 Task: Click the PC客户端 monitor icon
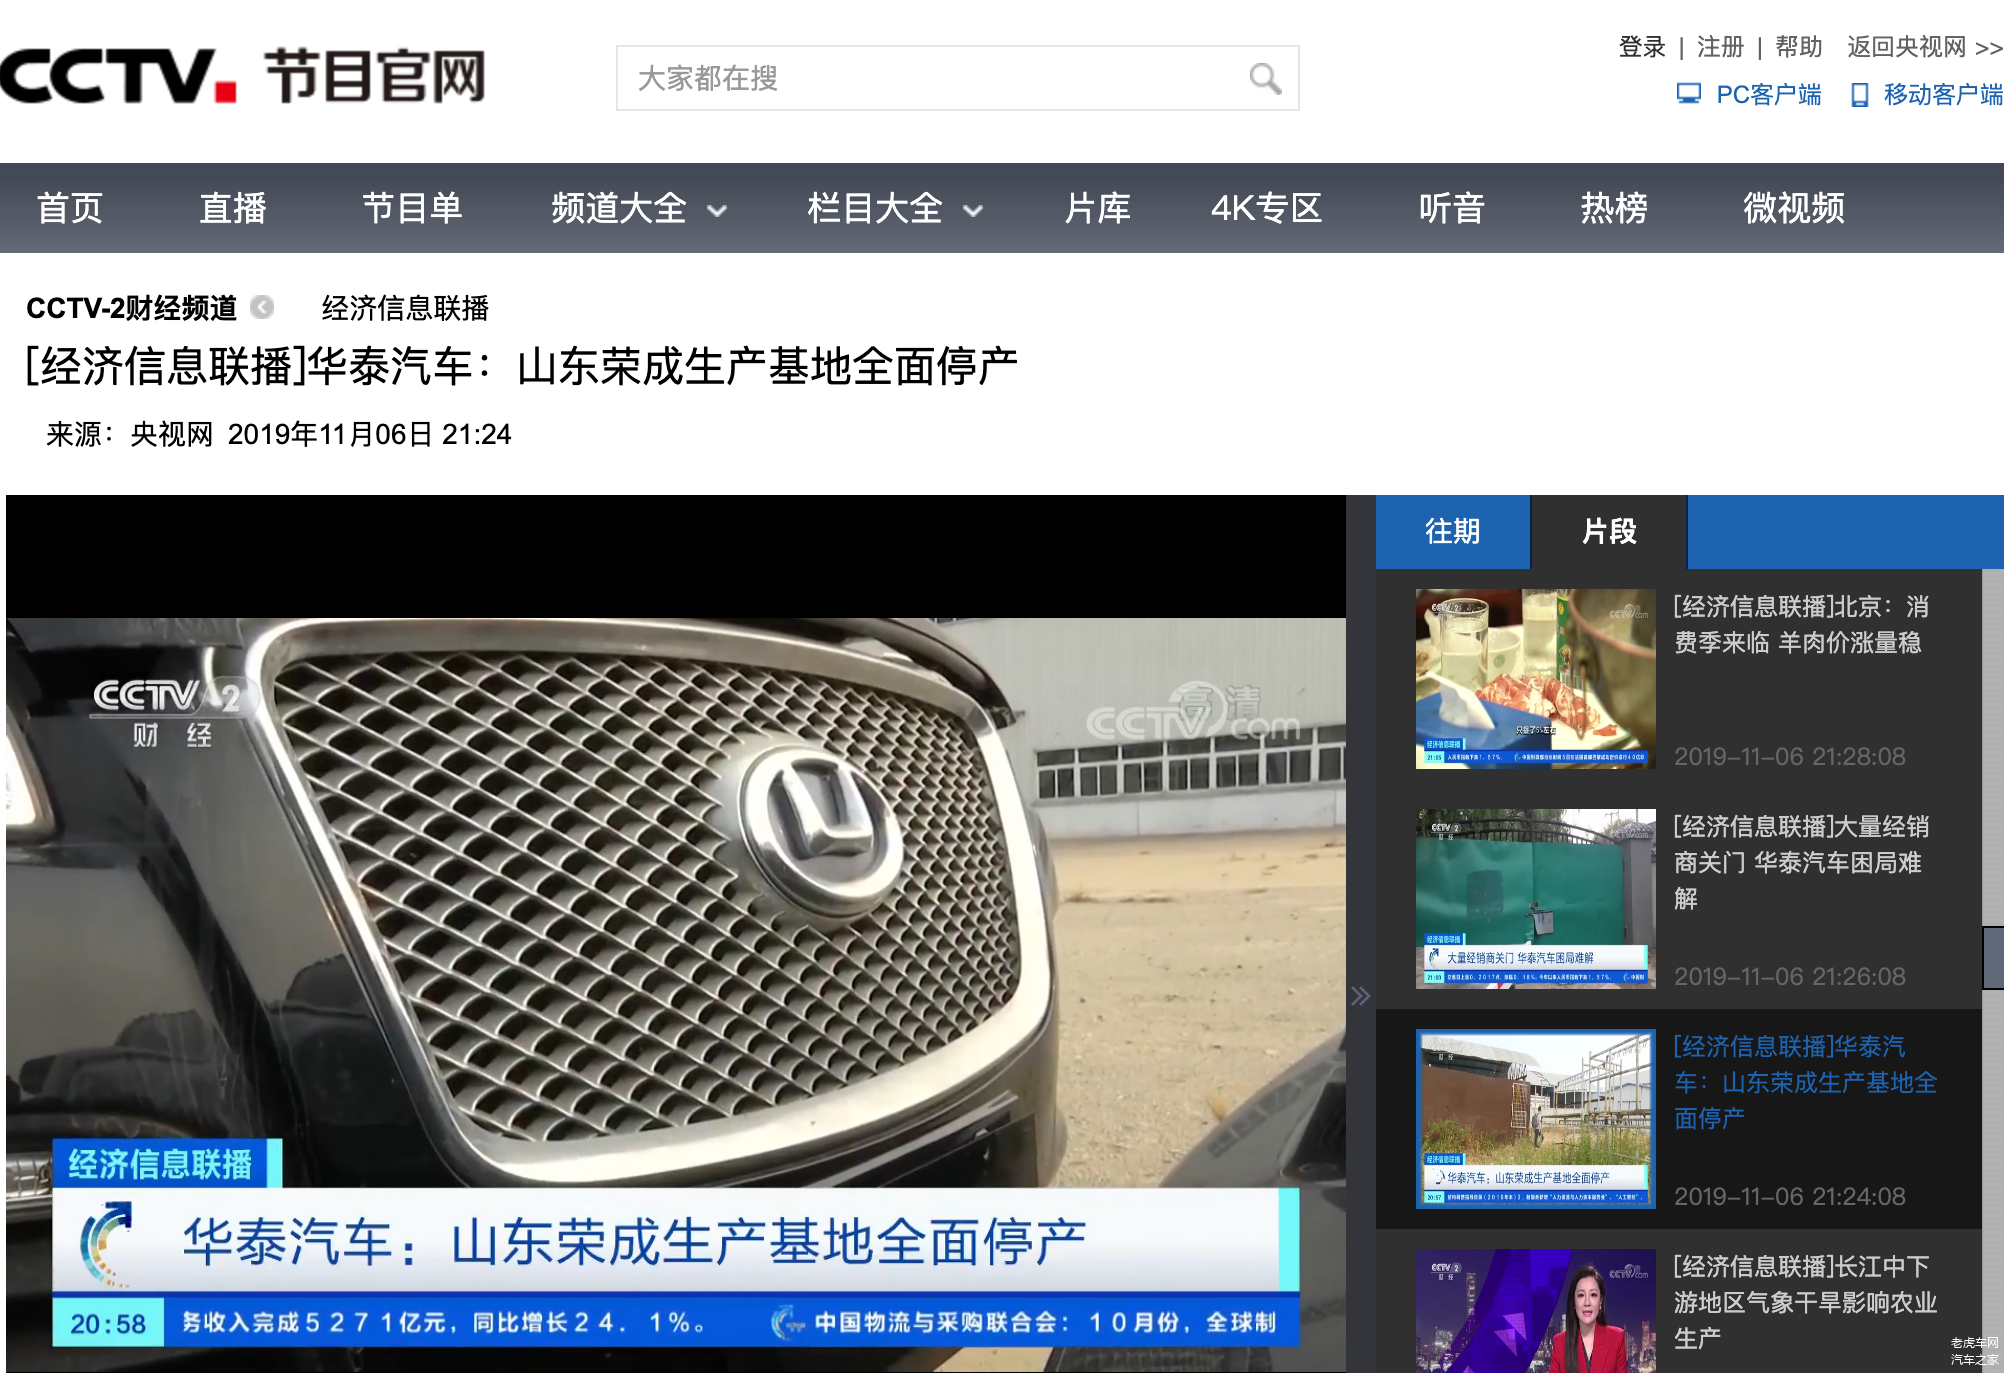pos(1688,94)
